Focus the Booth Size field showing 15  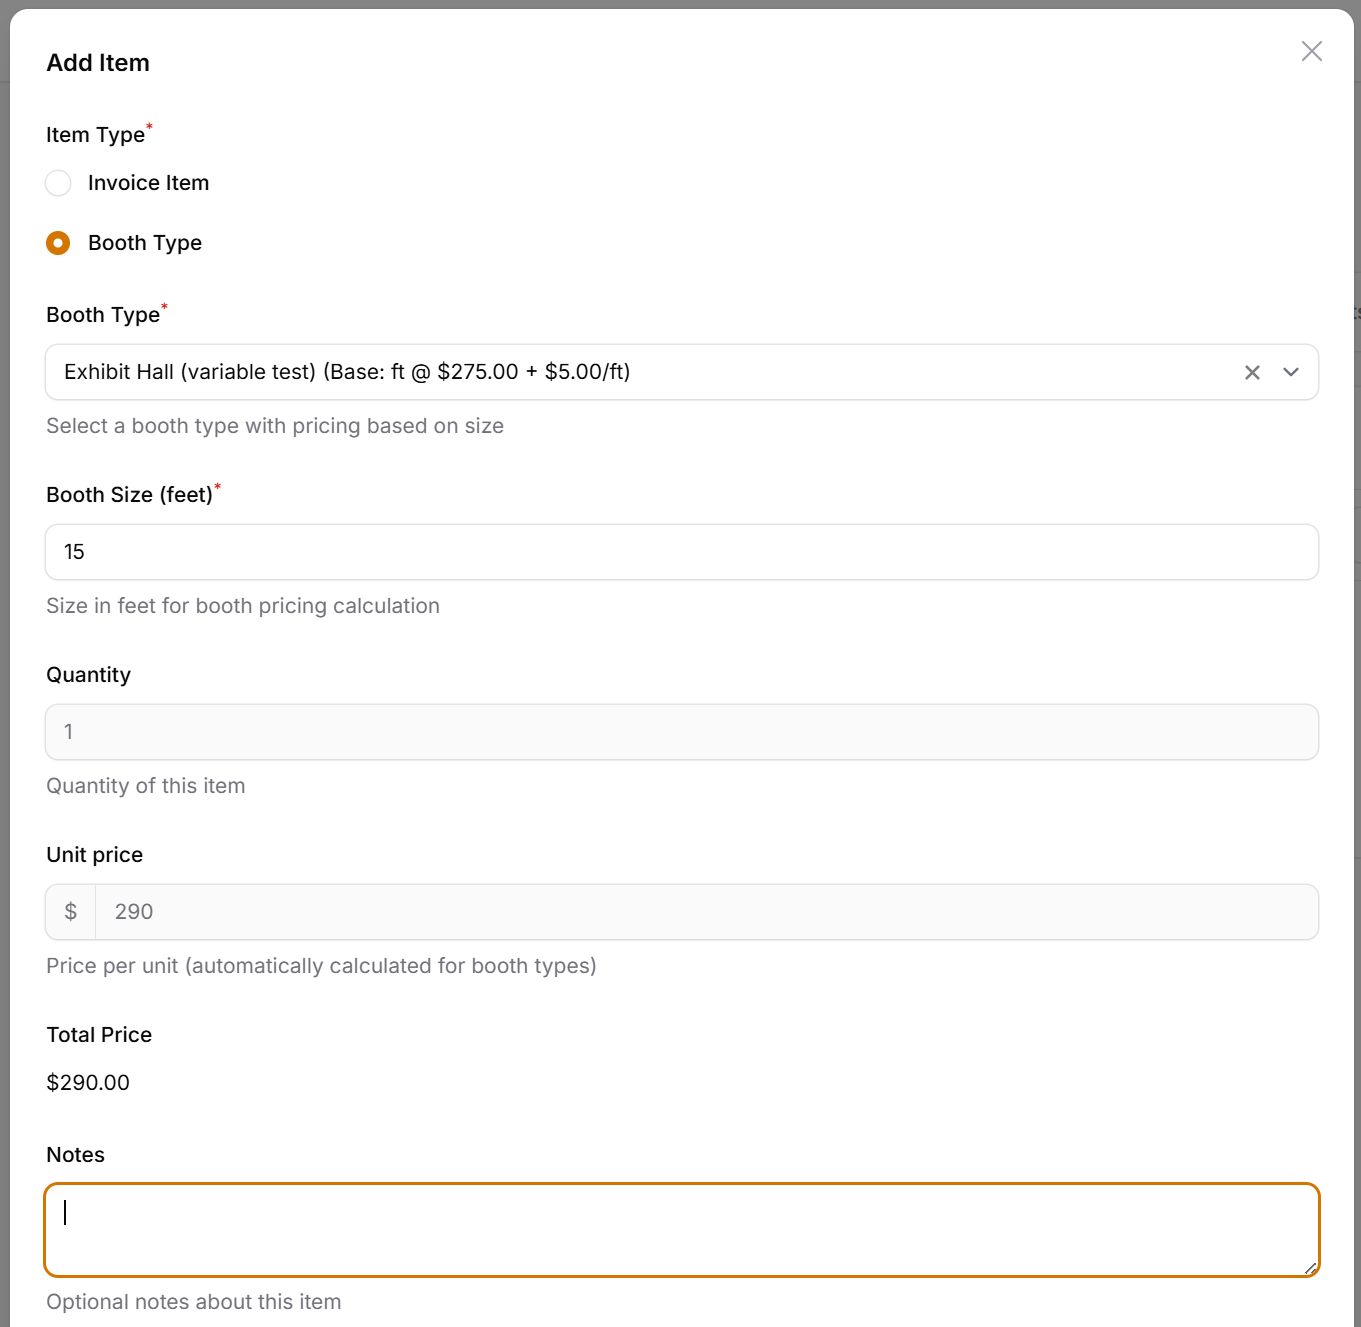[x=680, y=552]
